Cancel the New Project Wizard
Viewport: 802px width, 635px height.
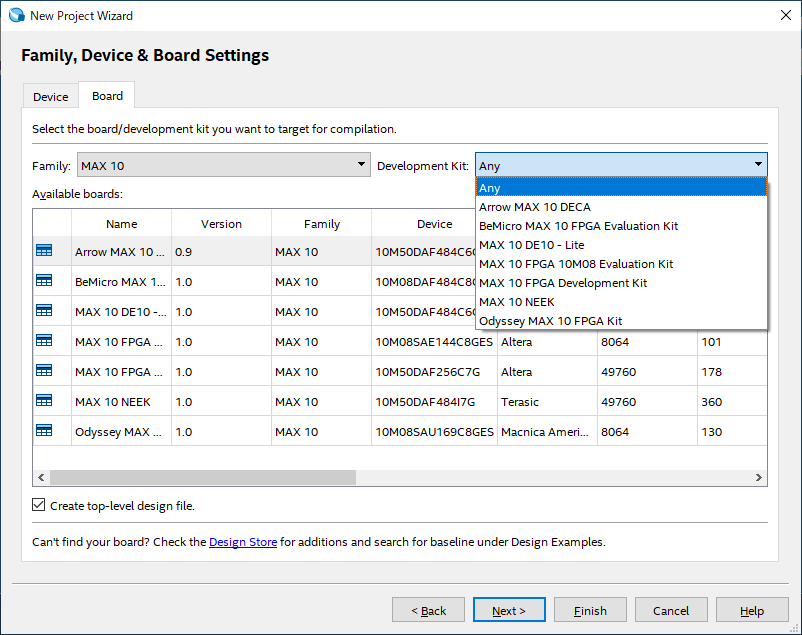[x=671, y=610]
